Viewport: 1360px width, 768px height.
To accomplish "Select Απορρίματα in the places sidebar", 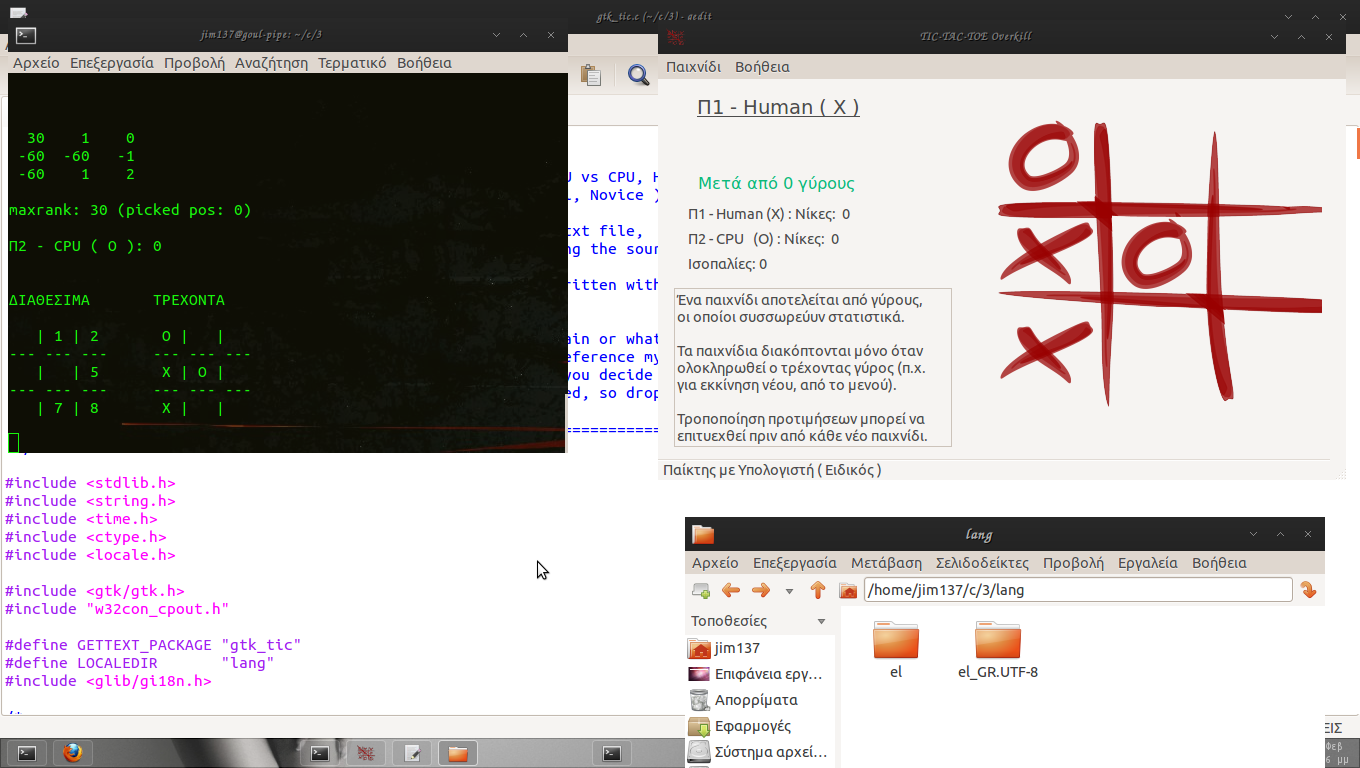I will click(755, 700).
